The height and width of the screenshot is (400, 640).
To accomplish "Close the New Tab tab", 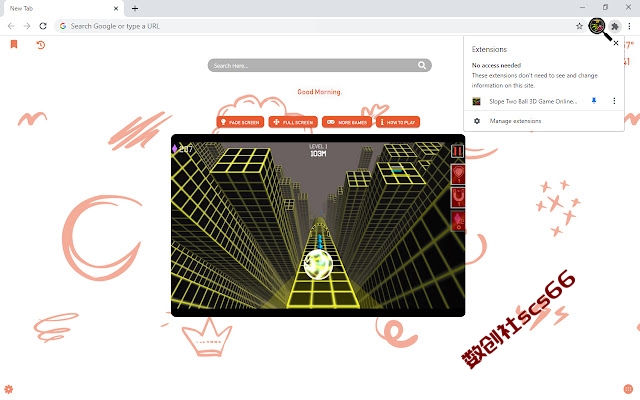I will [x=116, y=8].
